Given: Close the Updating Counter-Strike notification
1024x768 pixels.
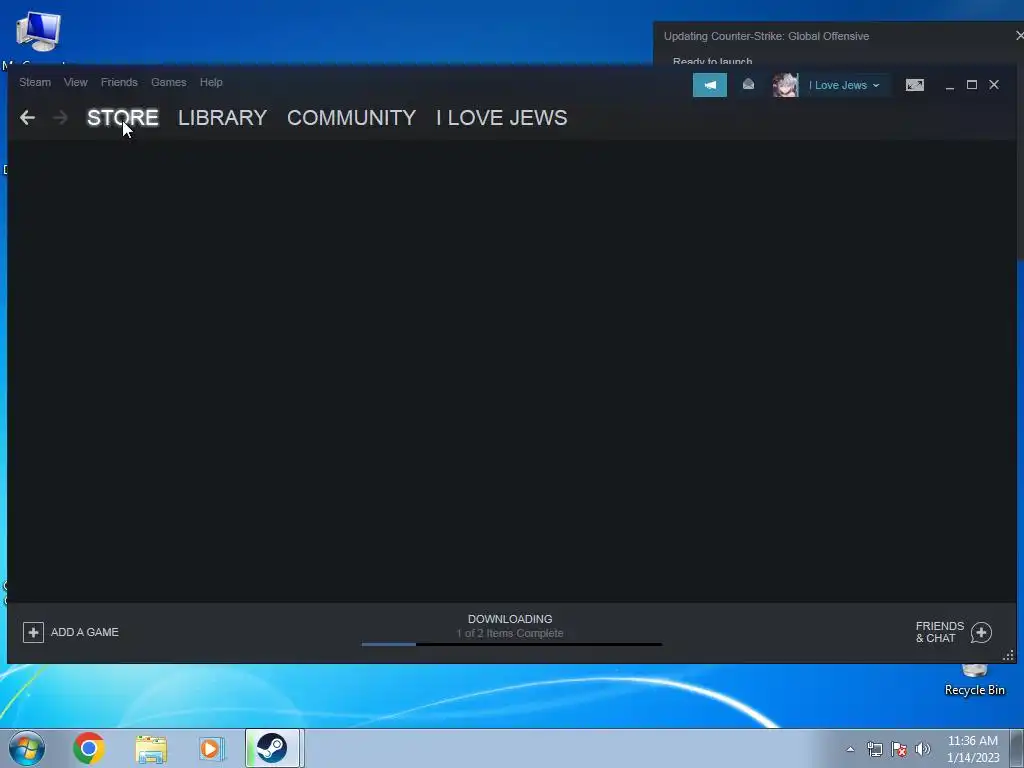Looking at the screenshot, I should [x=1019, y=35].
